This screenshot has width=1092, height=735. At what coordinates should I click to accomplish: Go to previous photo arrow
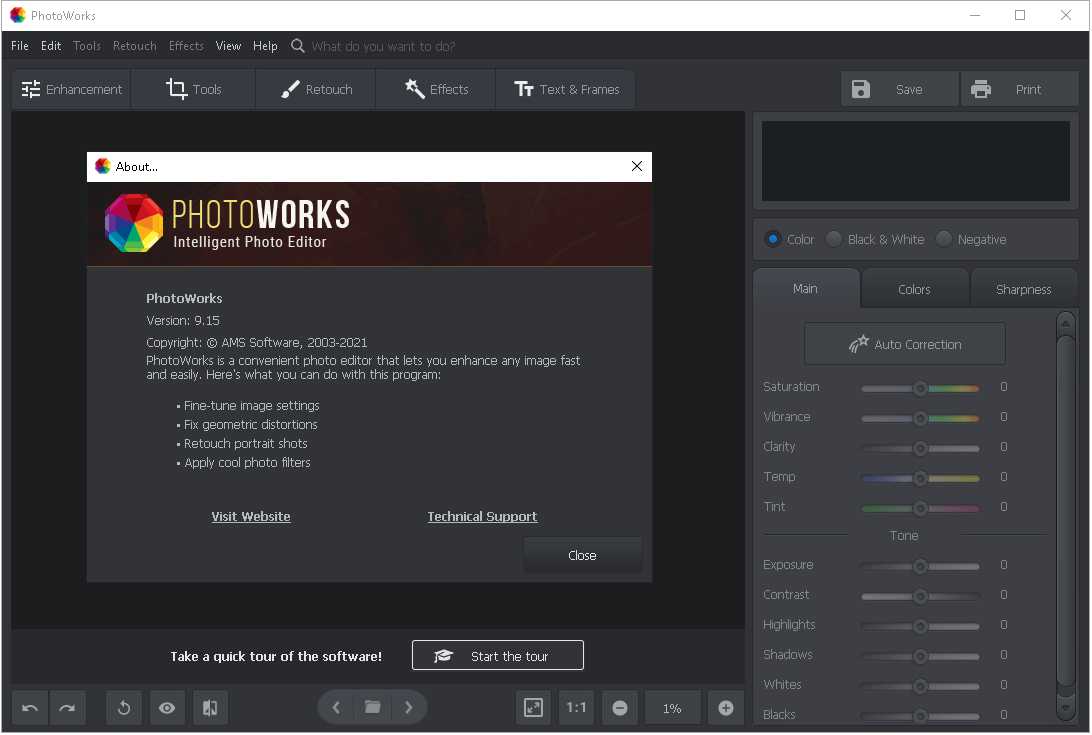[x=336, y=708]
